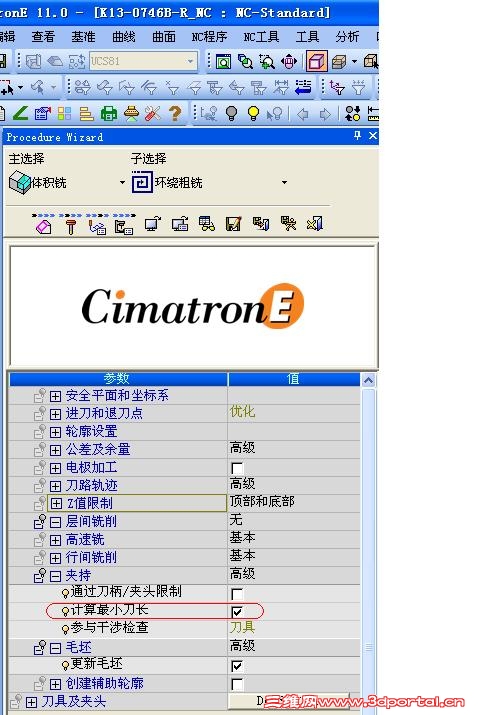
Task: Open the NC工具 menu
Action: (261, 36)
